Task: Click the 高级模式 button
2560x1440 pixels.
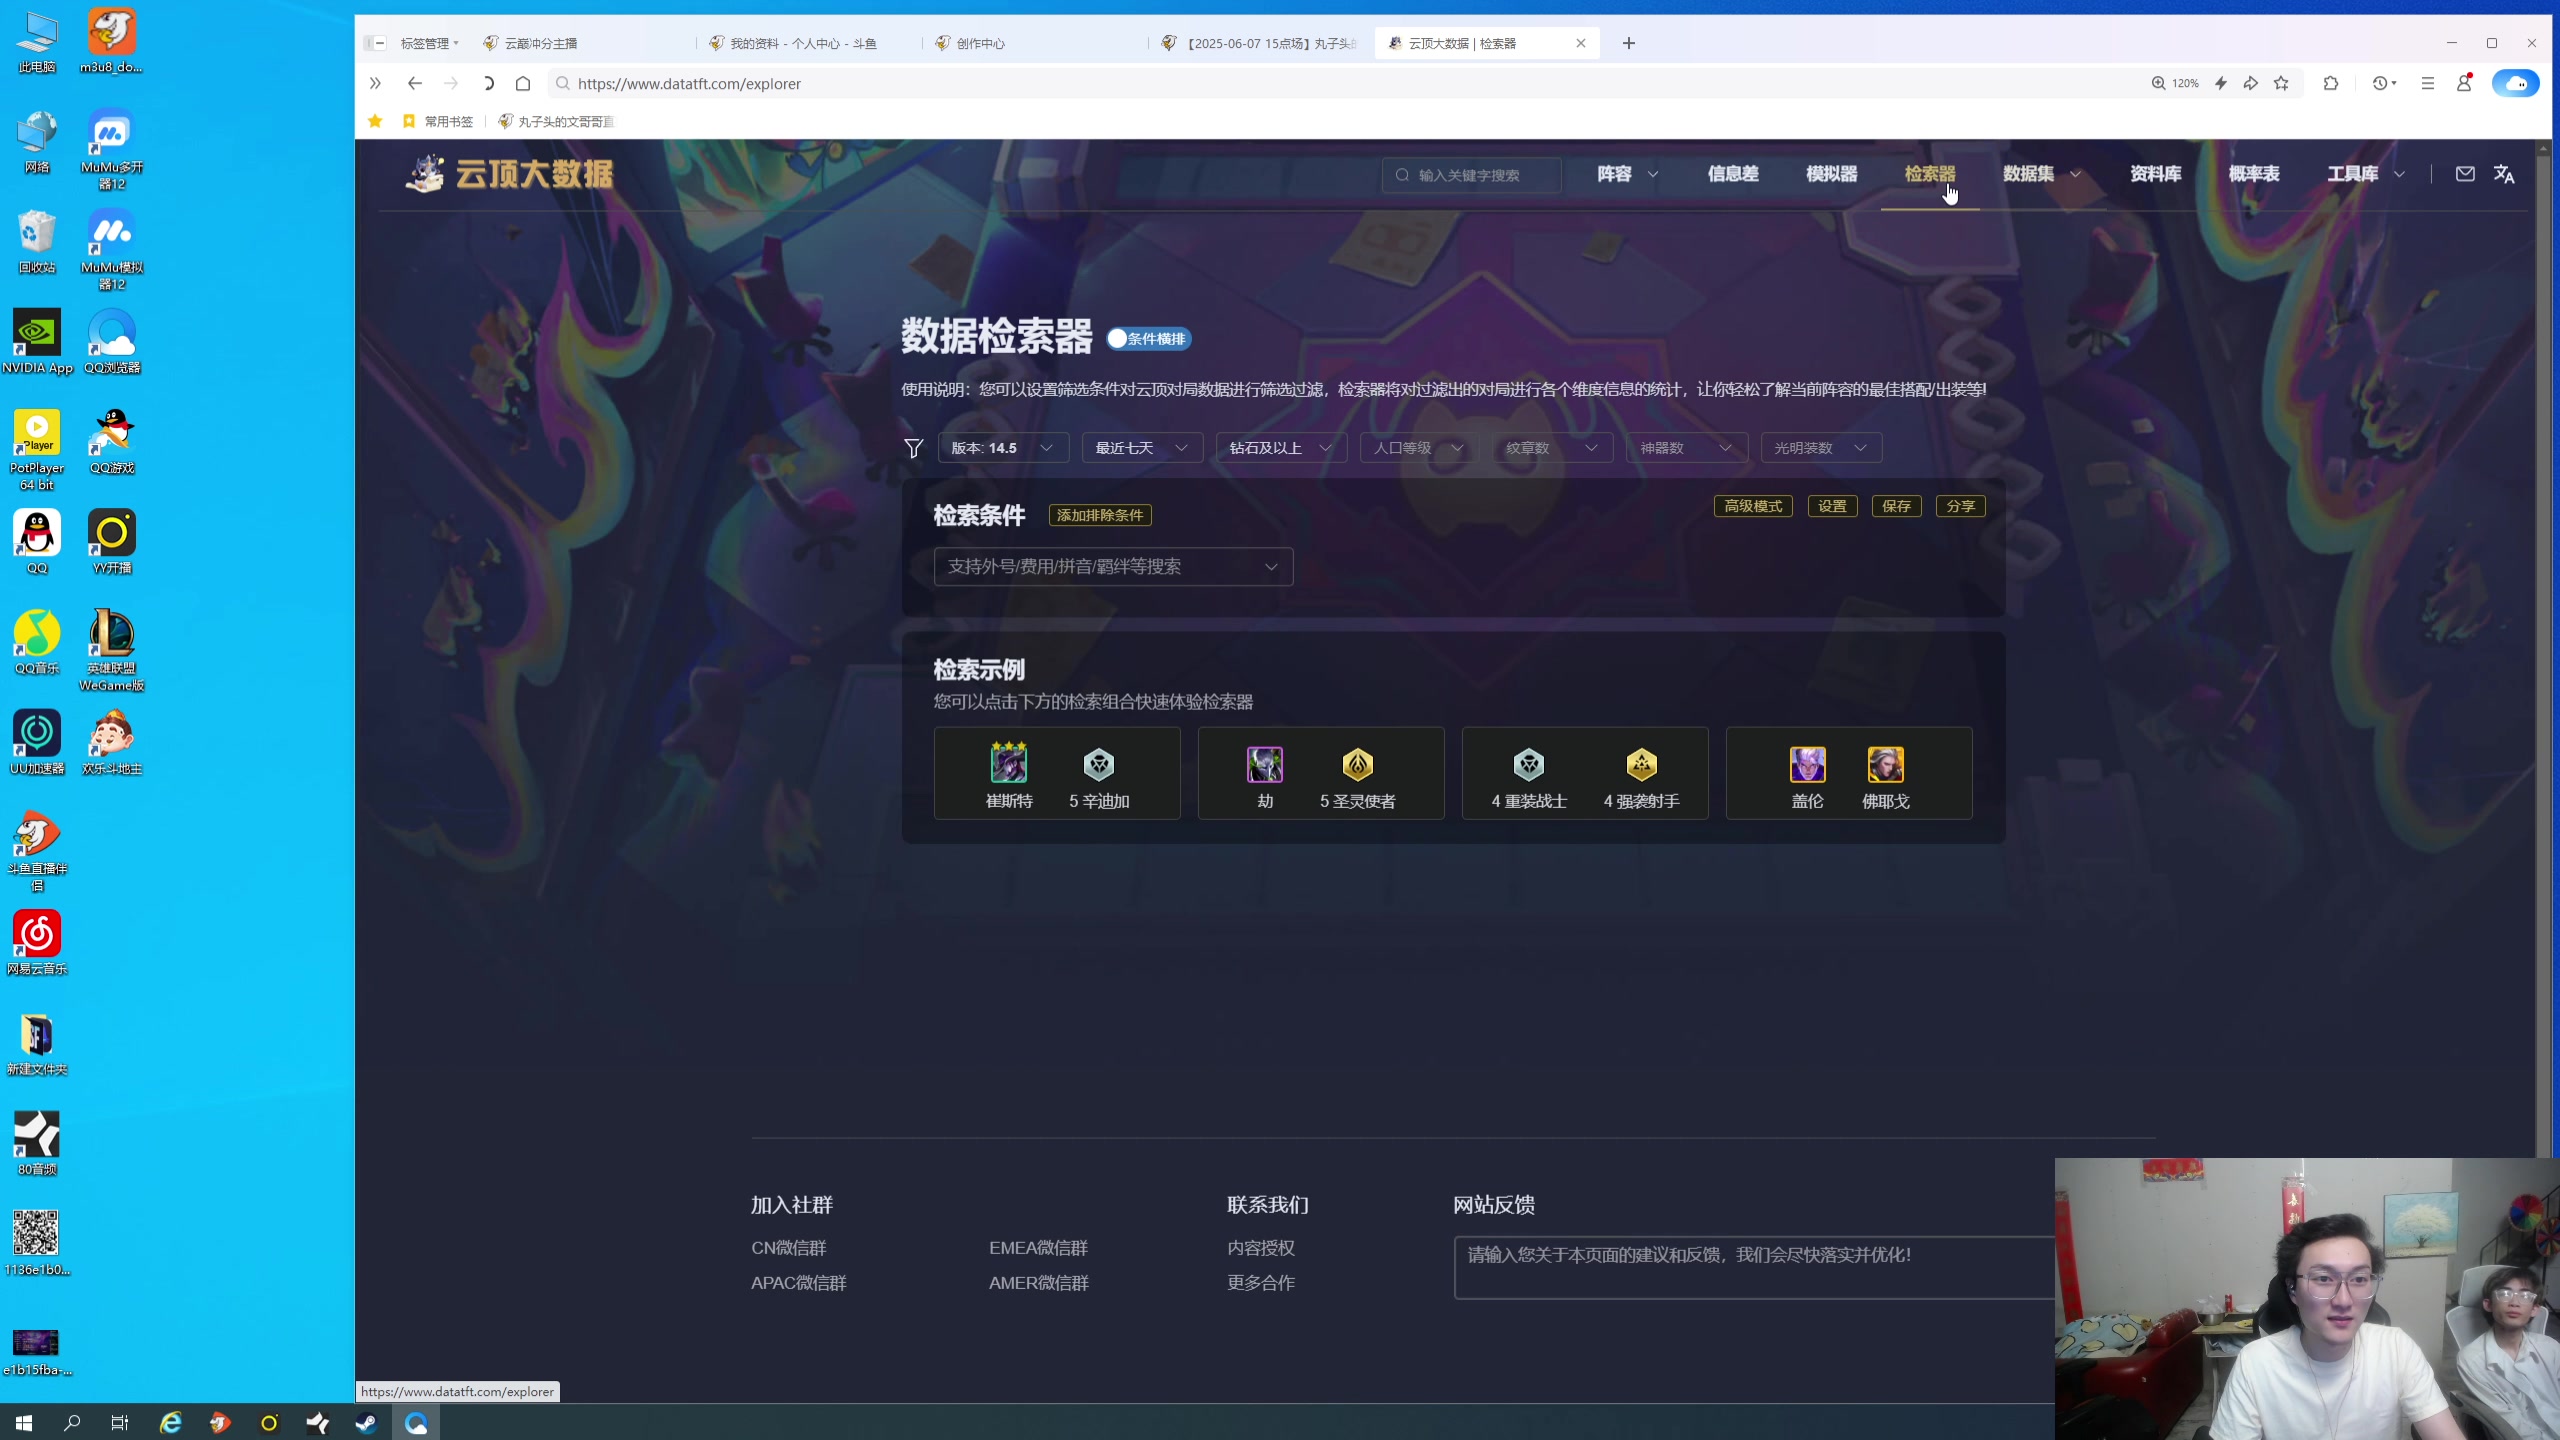Action: coord(1753,506)
